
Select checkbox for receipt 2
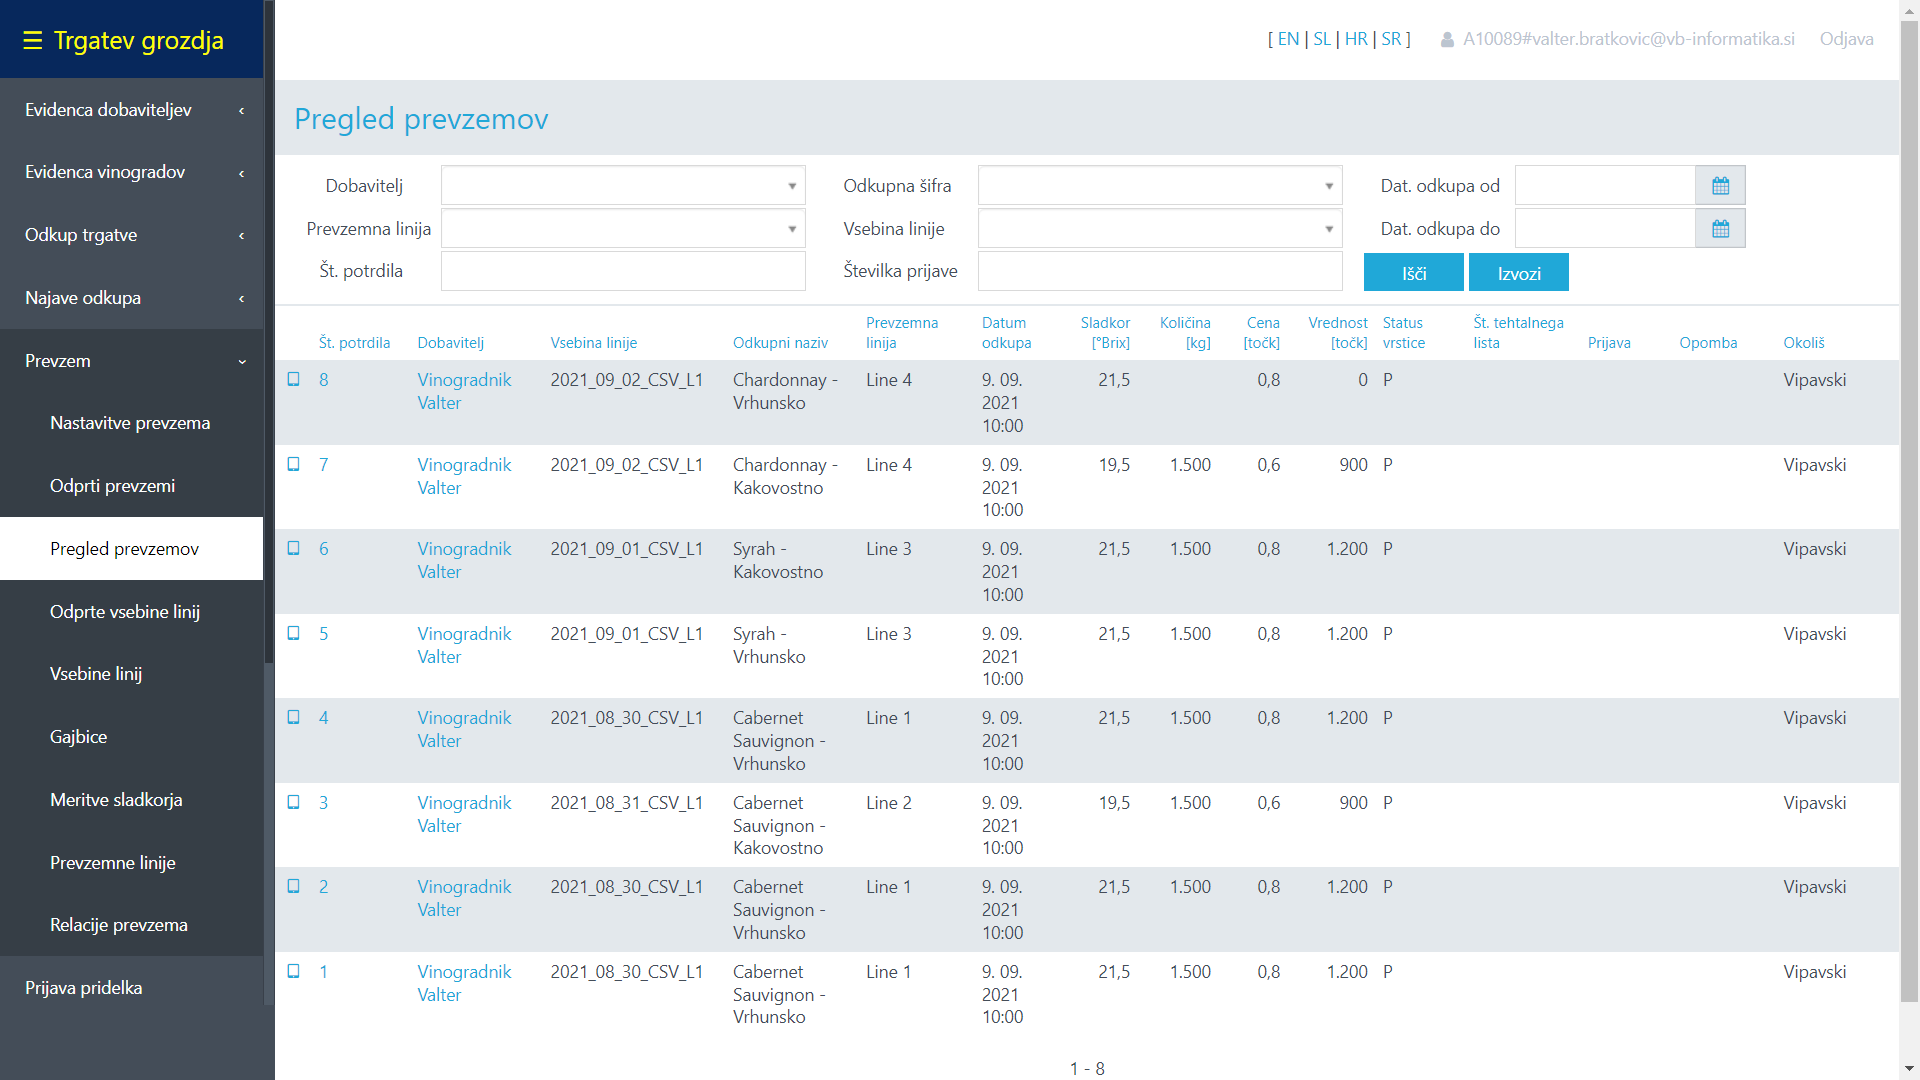pos(294,886)
